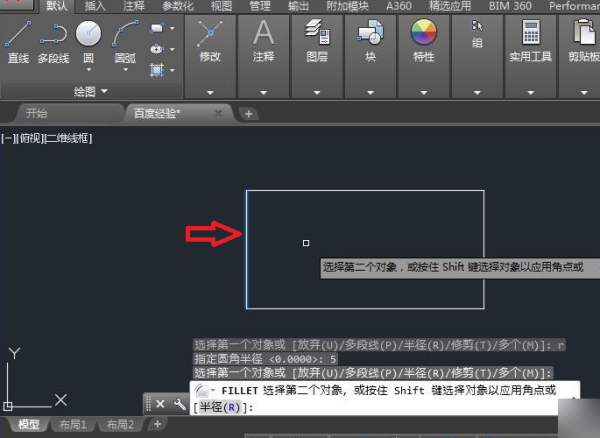This screenshot has height=438, width=600.
Task: Open the 实用工具 (Utilities) calculator panel
Action: (530, 41)
